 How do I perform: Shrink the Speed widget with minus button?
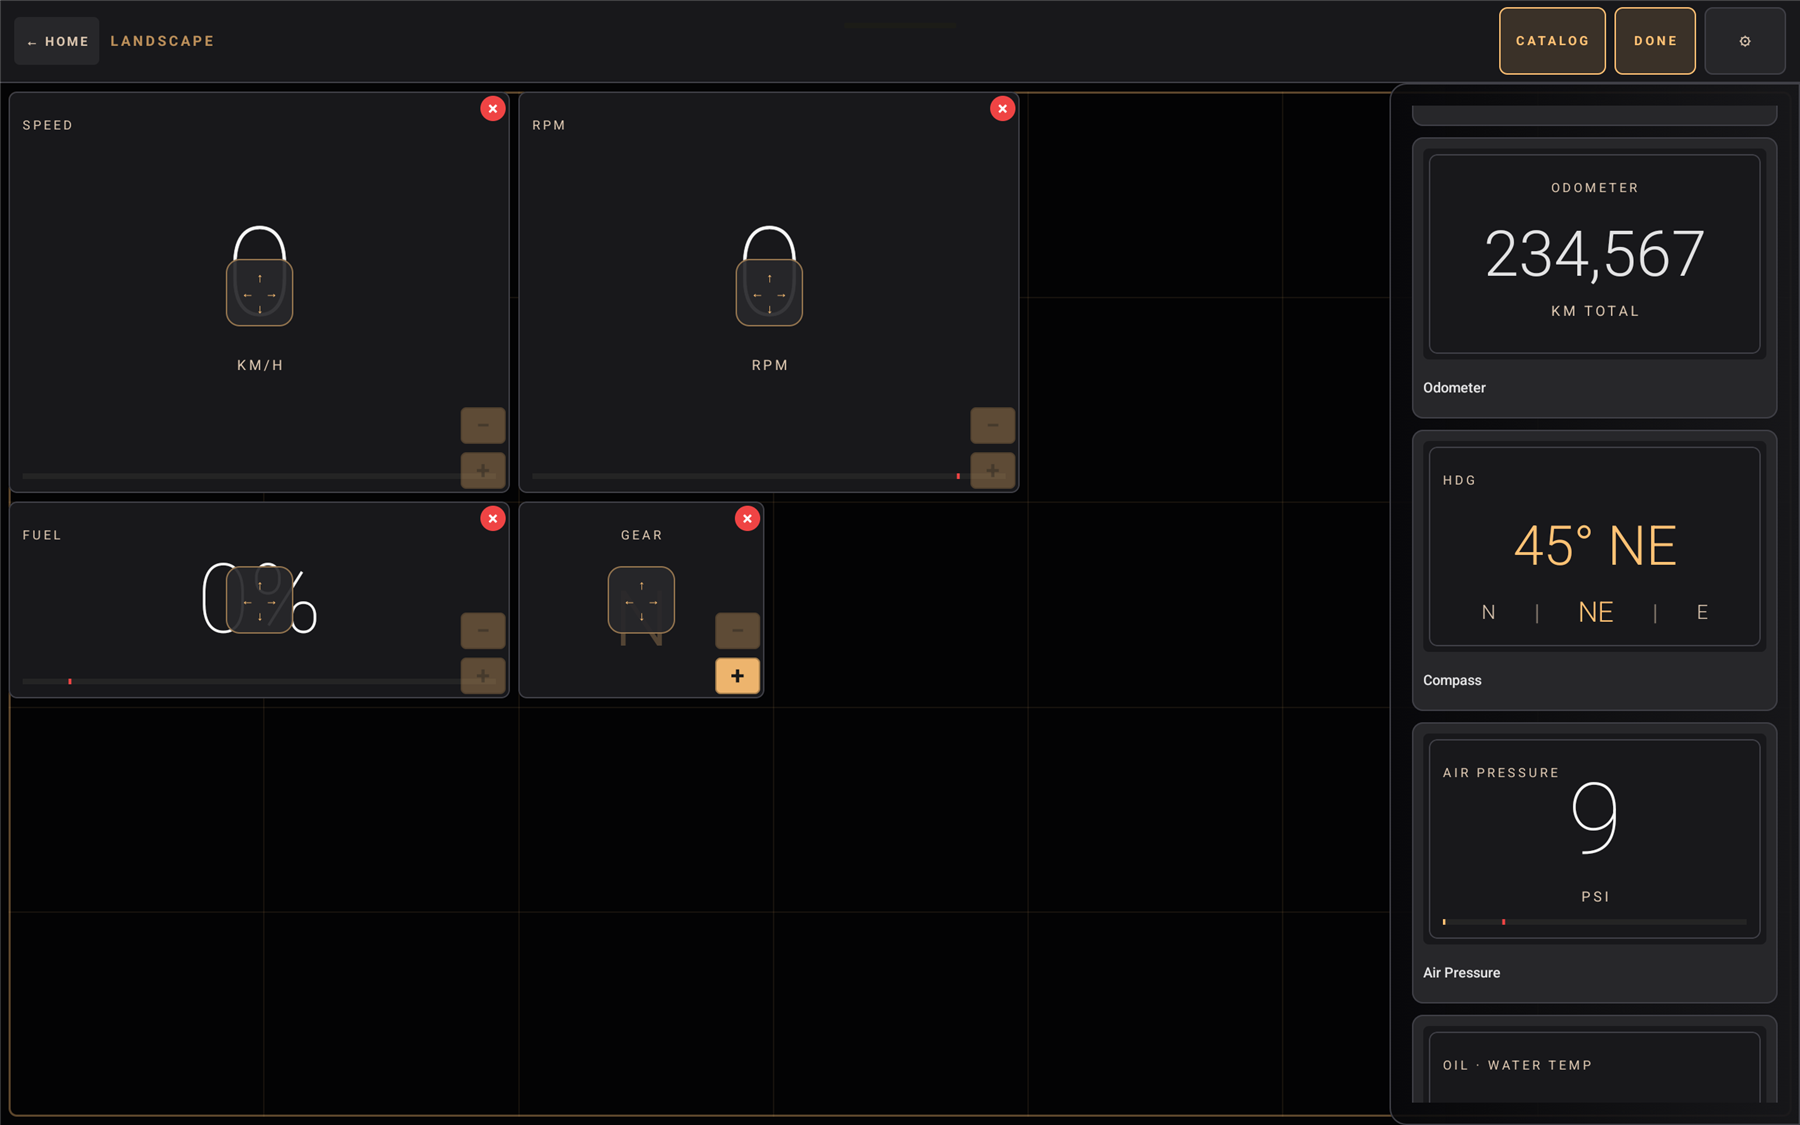[482, 425]
